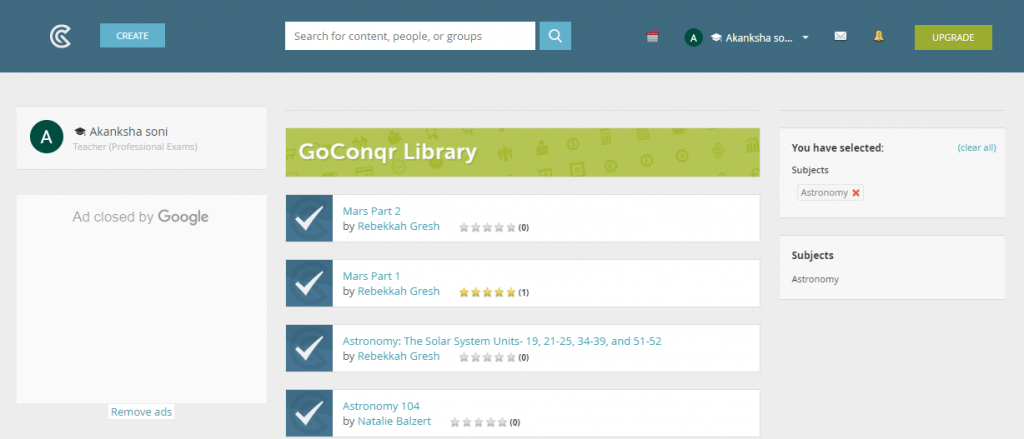1024x439 pixels.
Task: Click checkmark thumbnail for Astronomy 104
Action: [x=310, y=412]
